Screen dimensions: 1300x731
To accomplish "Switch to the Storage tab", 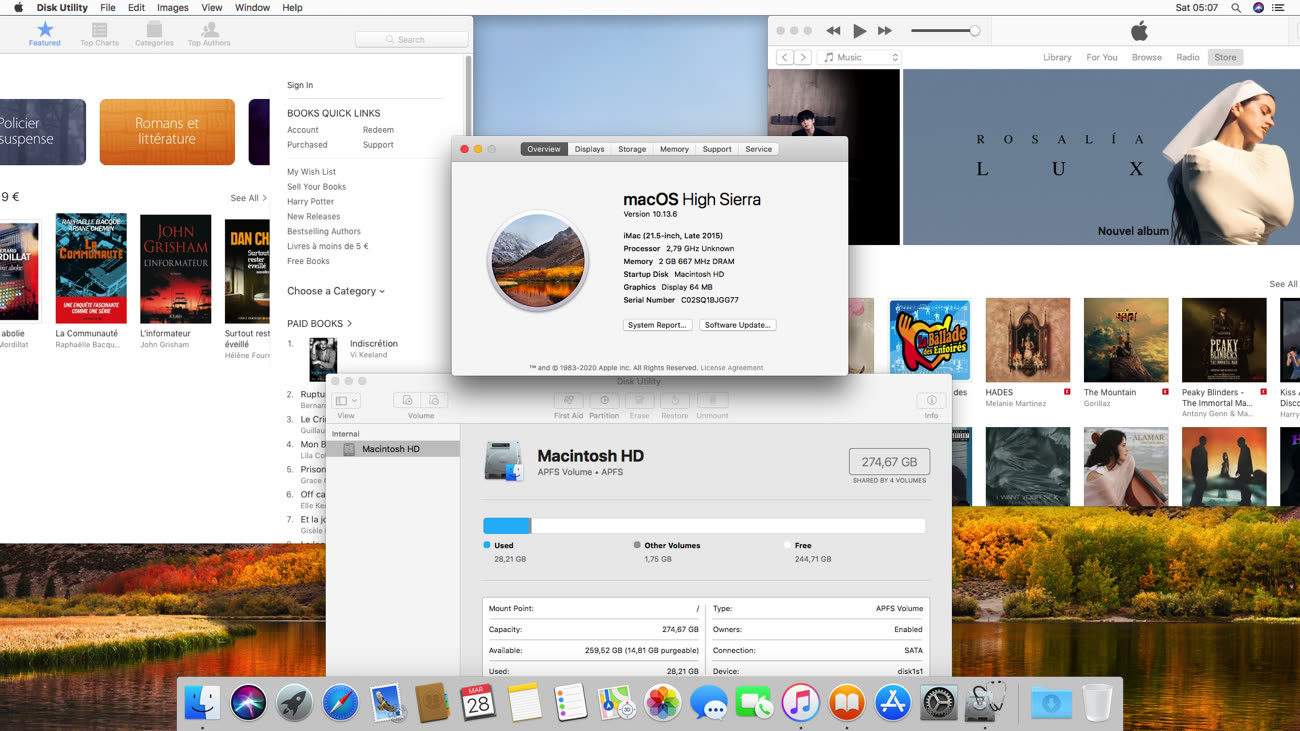I will click(631, 149).
